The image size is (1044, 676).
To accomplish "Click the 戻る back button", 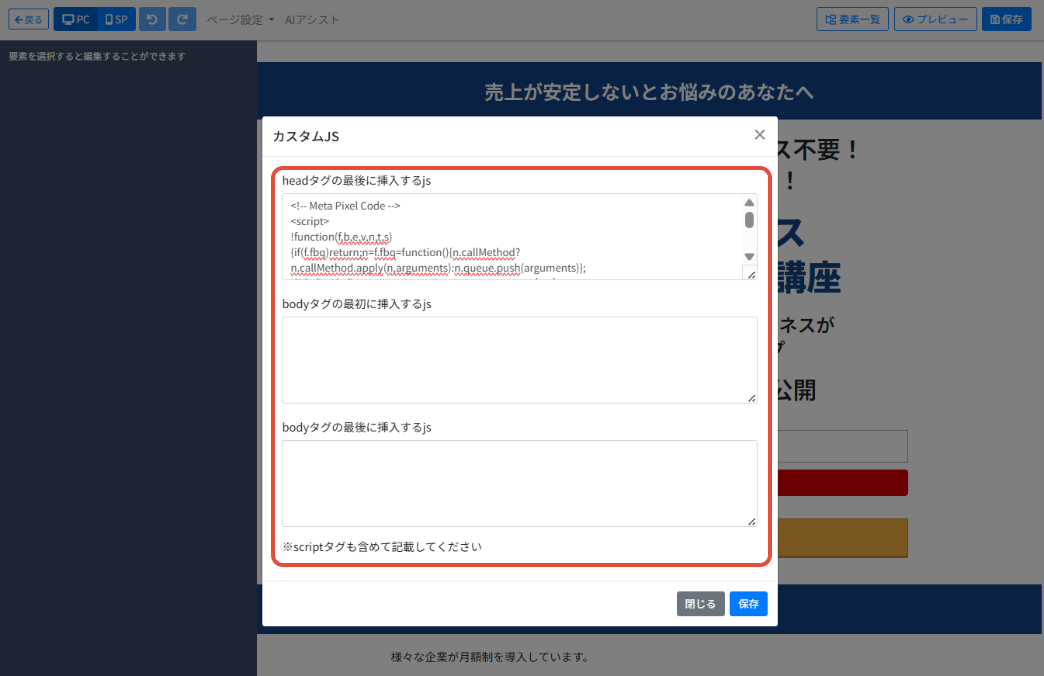I will tap(28, 19).
